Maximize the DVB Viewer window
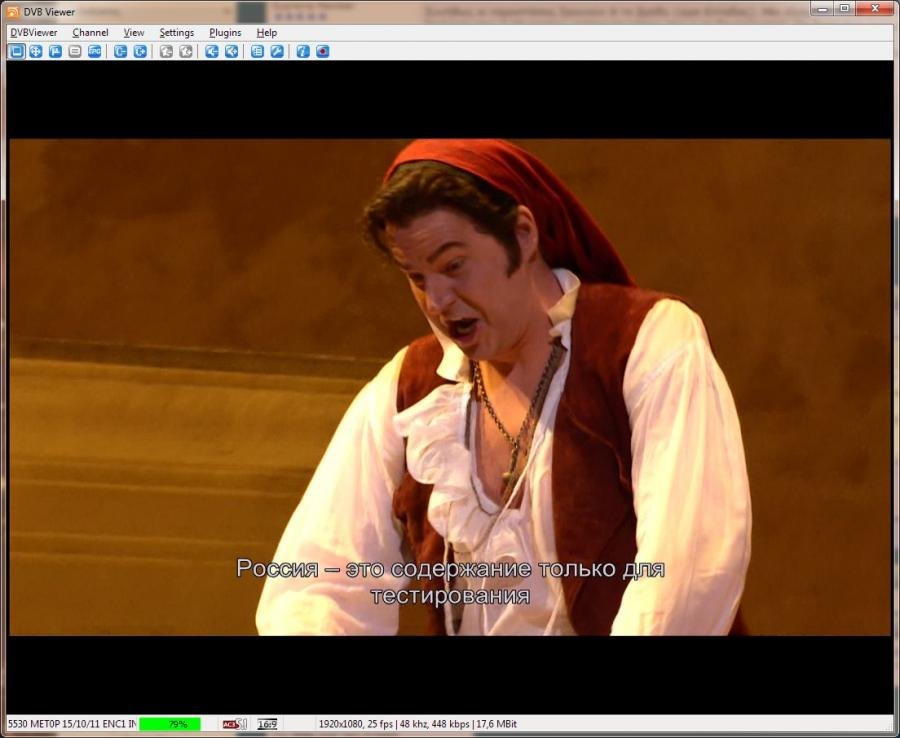This screenshot has width=900, height=738. point(845,8)
